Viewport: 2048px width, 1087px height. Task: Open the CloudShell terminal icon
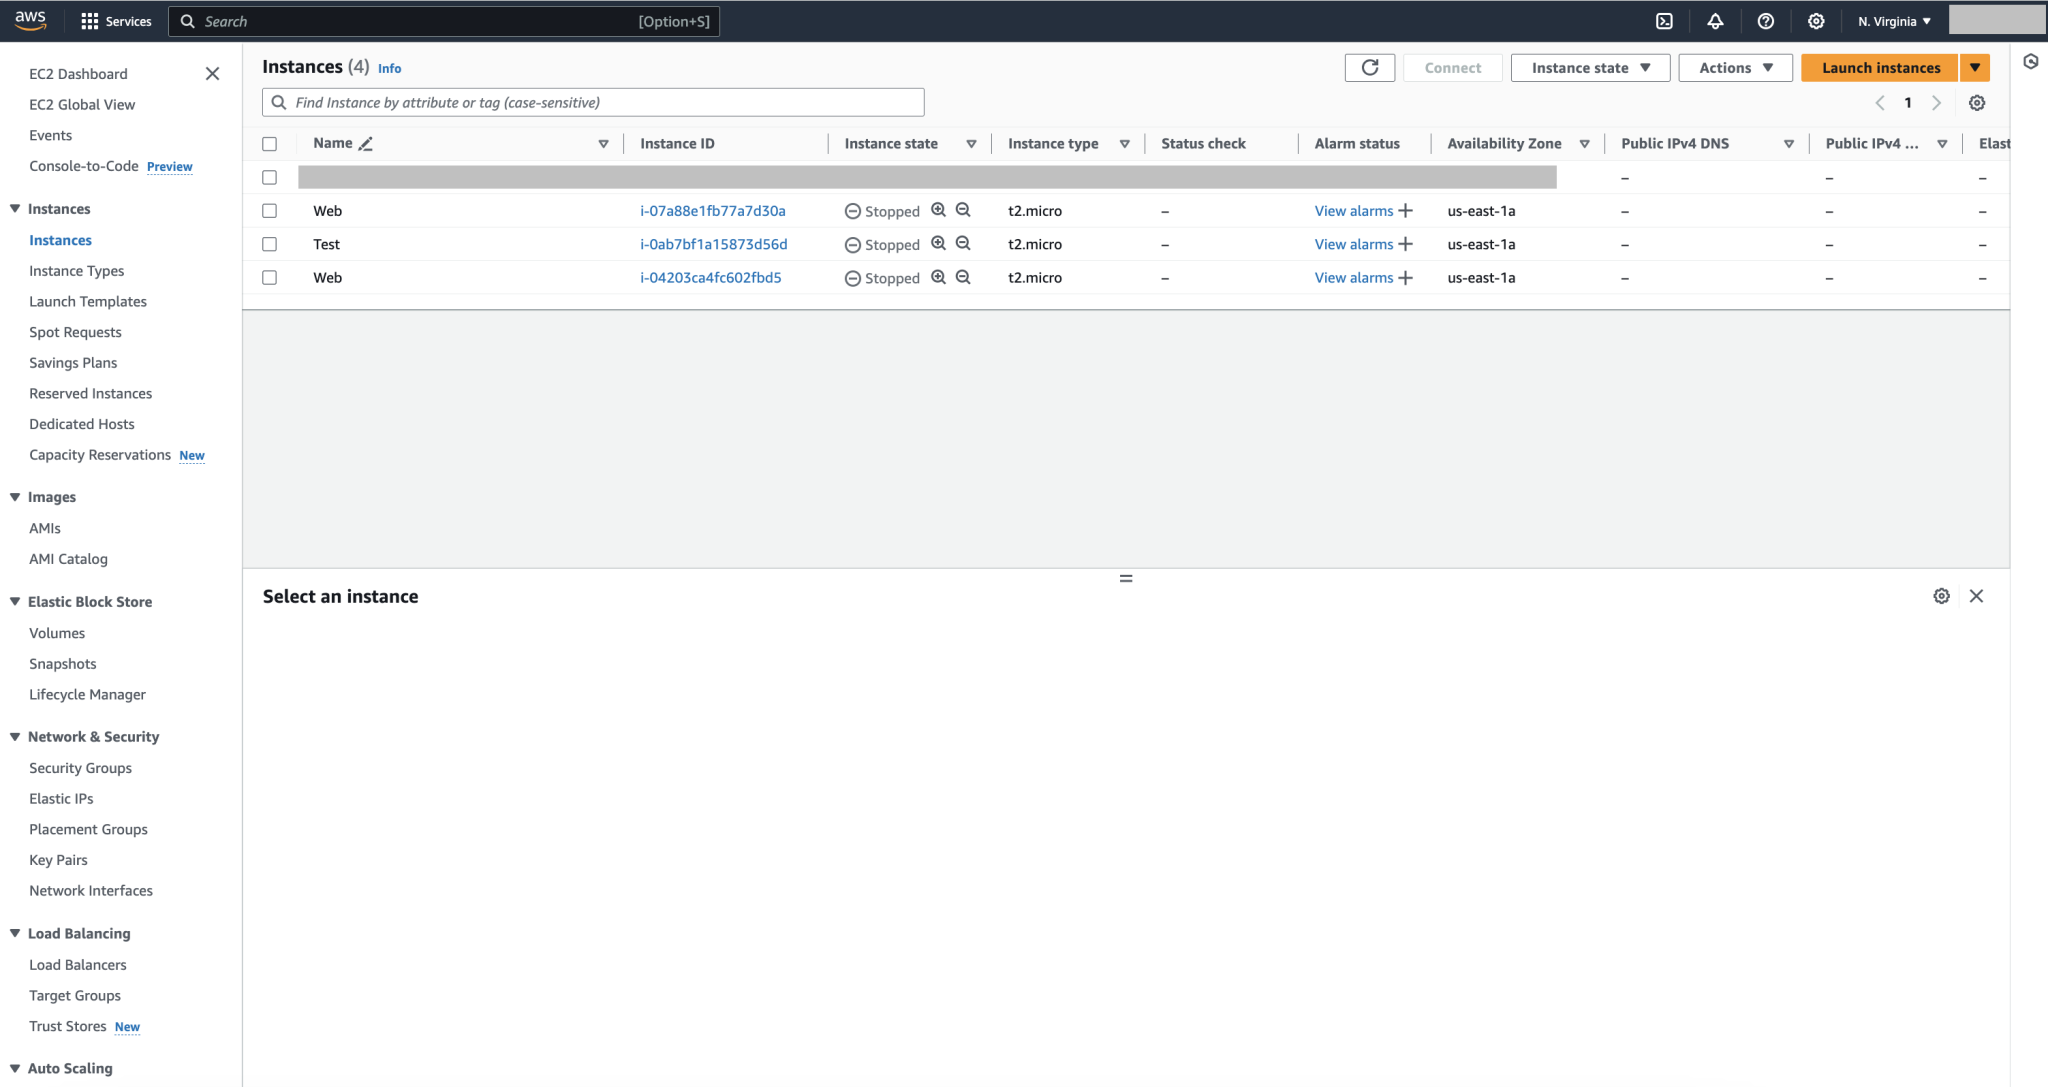coord(1663,20)
